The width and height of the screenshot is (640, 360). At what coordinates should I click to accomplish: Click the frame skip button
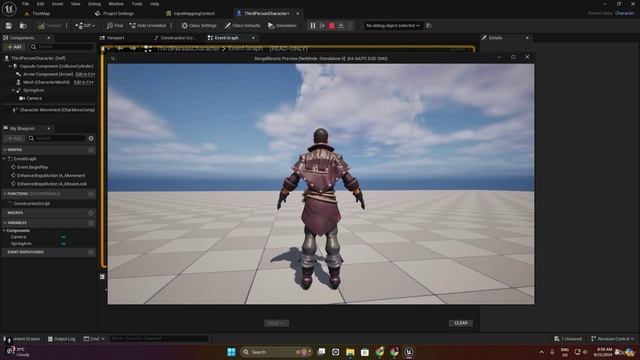[322, 26]
